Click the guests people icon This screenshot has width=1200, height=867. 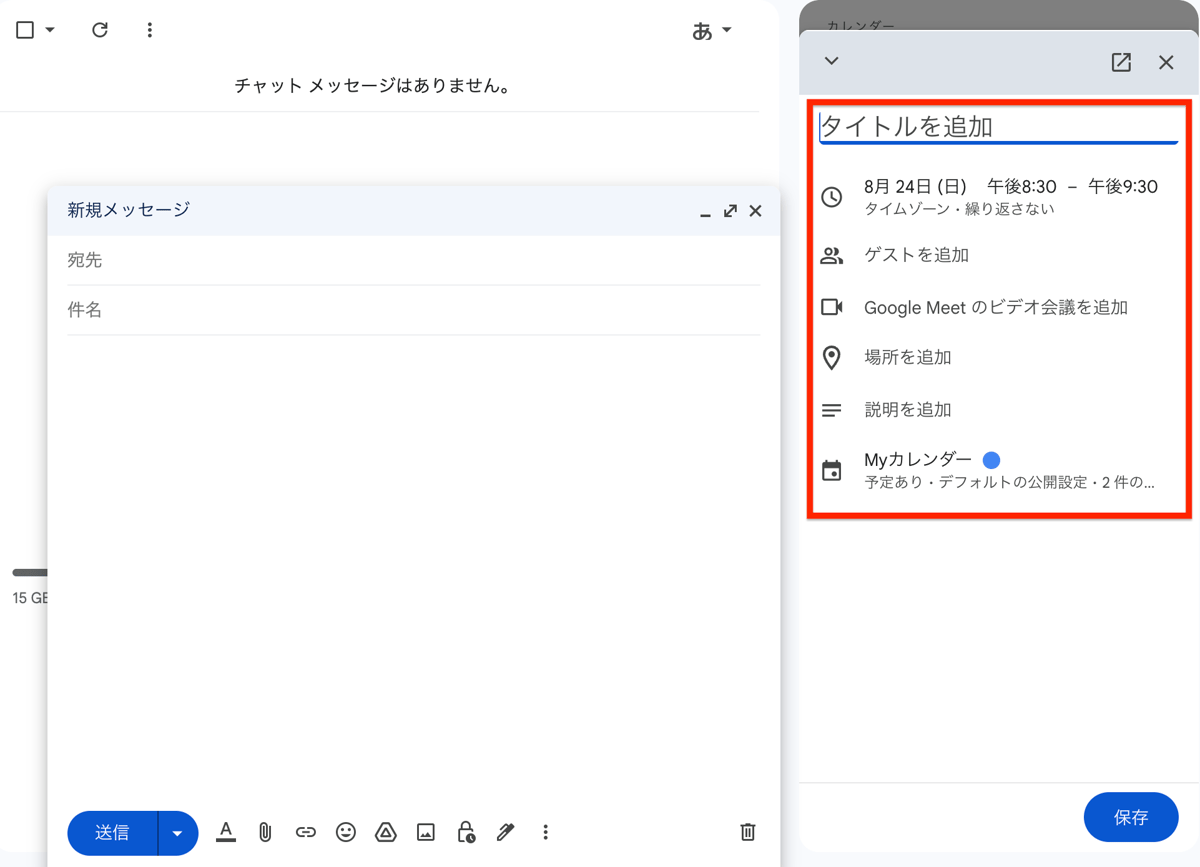[x=832, y=255]
